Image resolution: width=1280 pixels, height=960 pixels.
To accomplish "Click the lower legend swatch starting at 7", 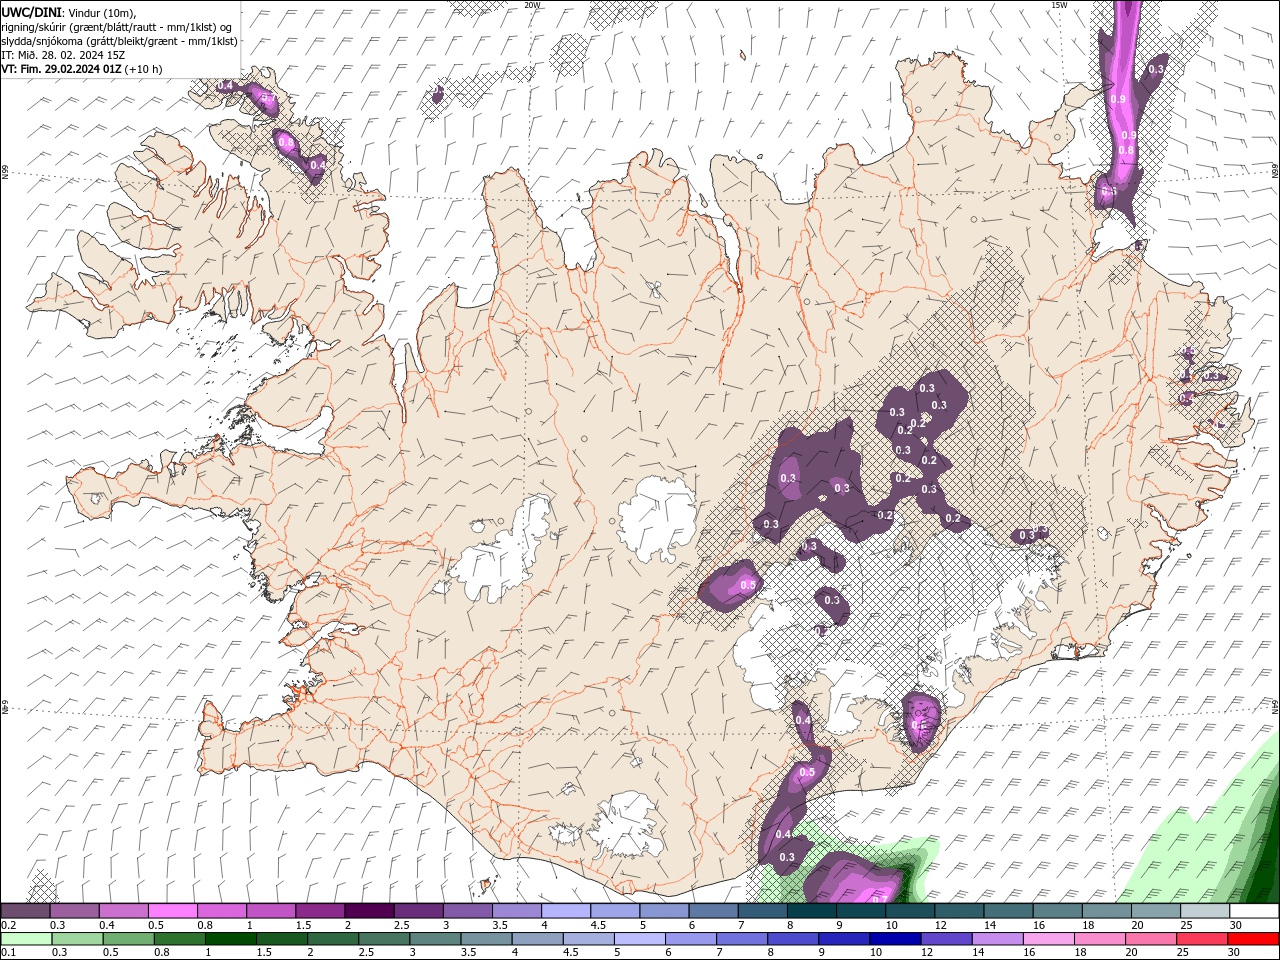I will pyautogui.click(x=741, y=939).
